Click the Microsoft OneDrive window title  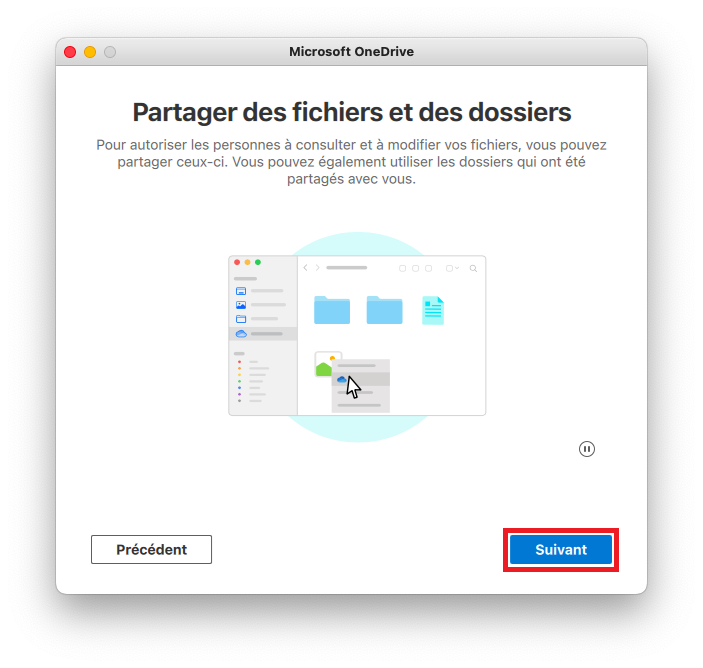coord(351,52)
